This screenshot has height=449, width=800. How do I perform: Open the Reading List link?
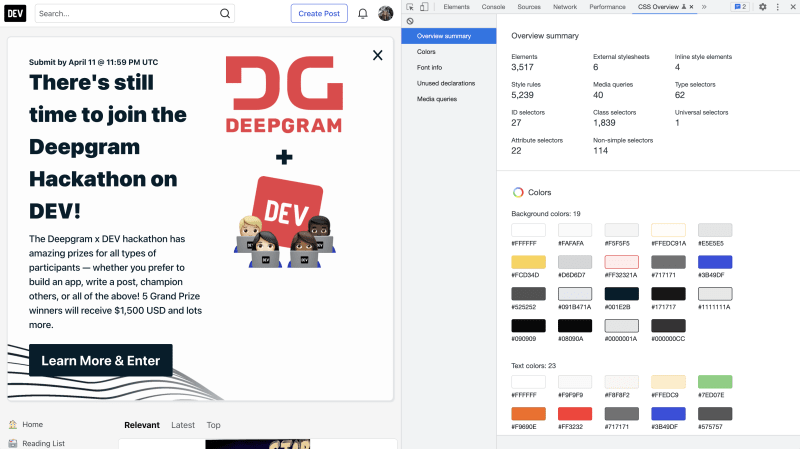pos(43,443)
